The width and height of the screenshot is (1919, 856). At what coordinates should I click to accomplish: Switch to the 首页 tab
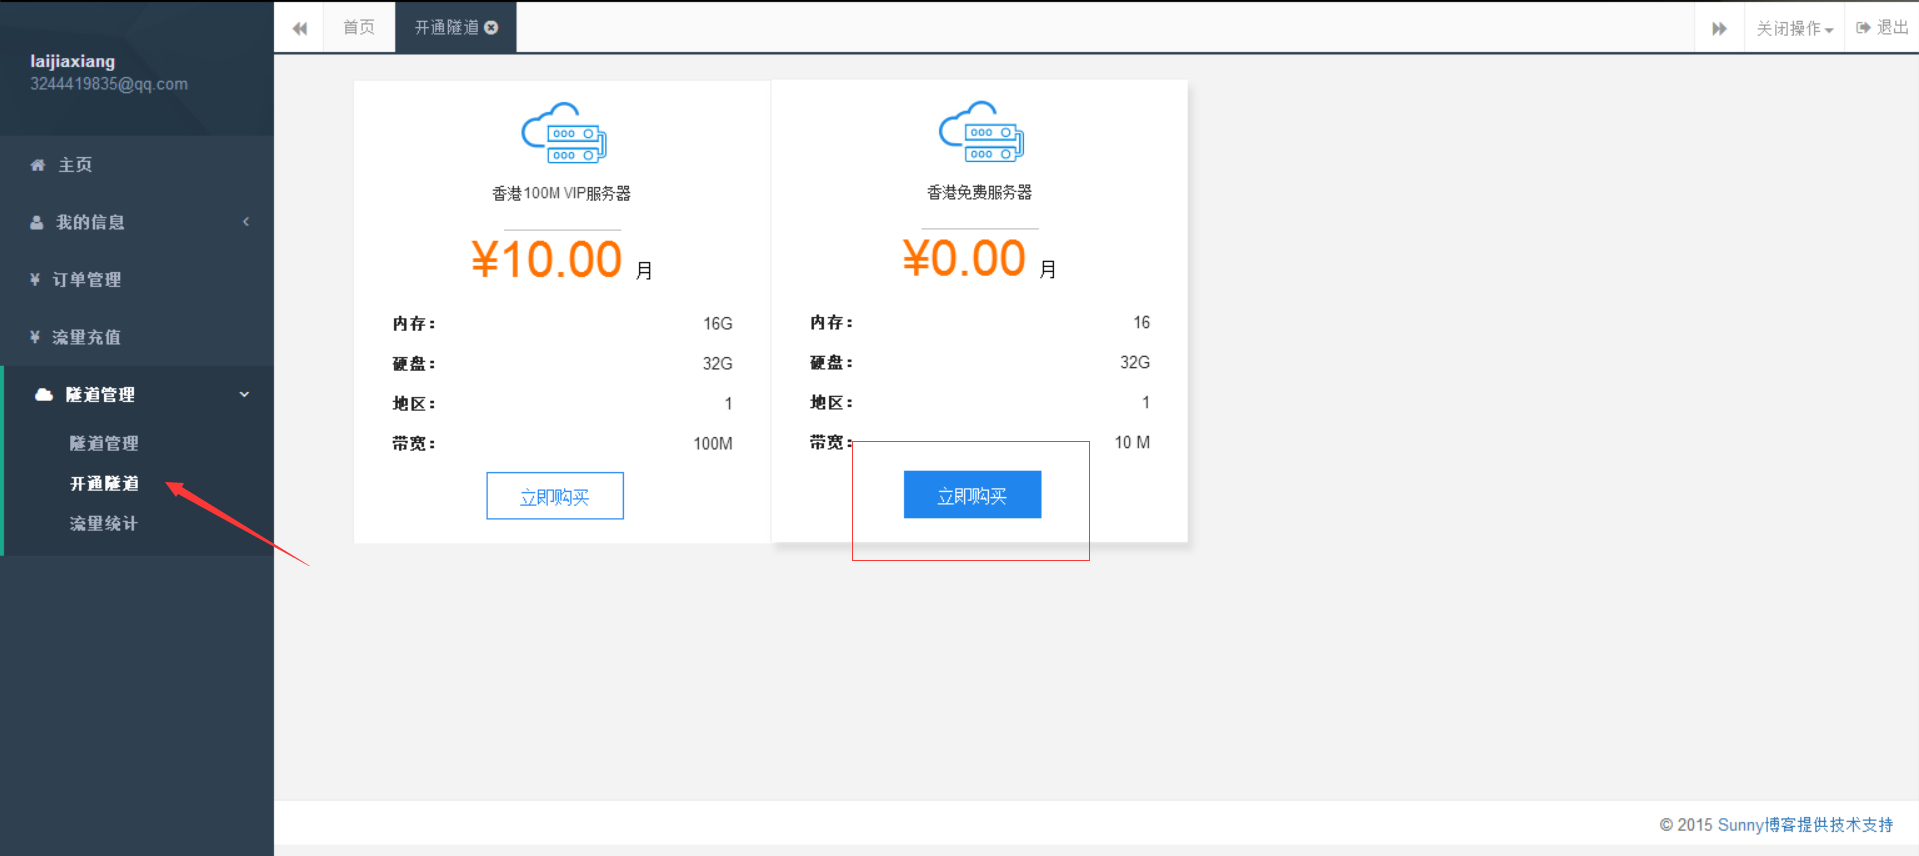(x=359, y=27)
